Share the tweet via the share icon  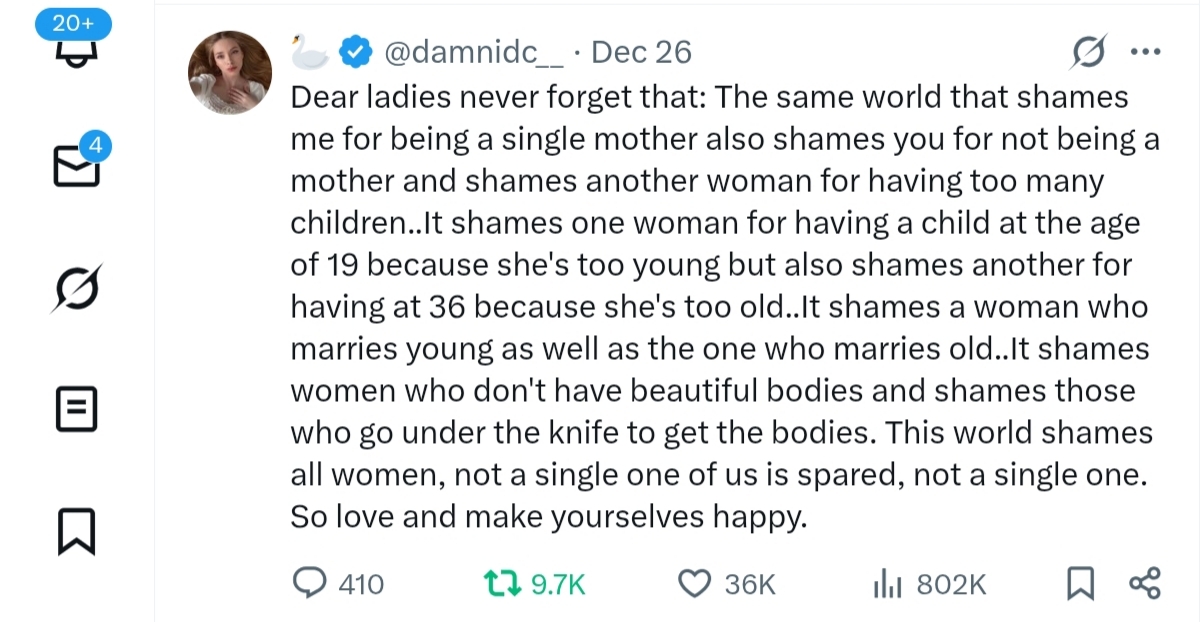tap(1143, 584)
